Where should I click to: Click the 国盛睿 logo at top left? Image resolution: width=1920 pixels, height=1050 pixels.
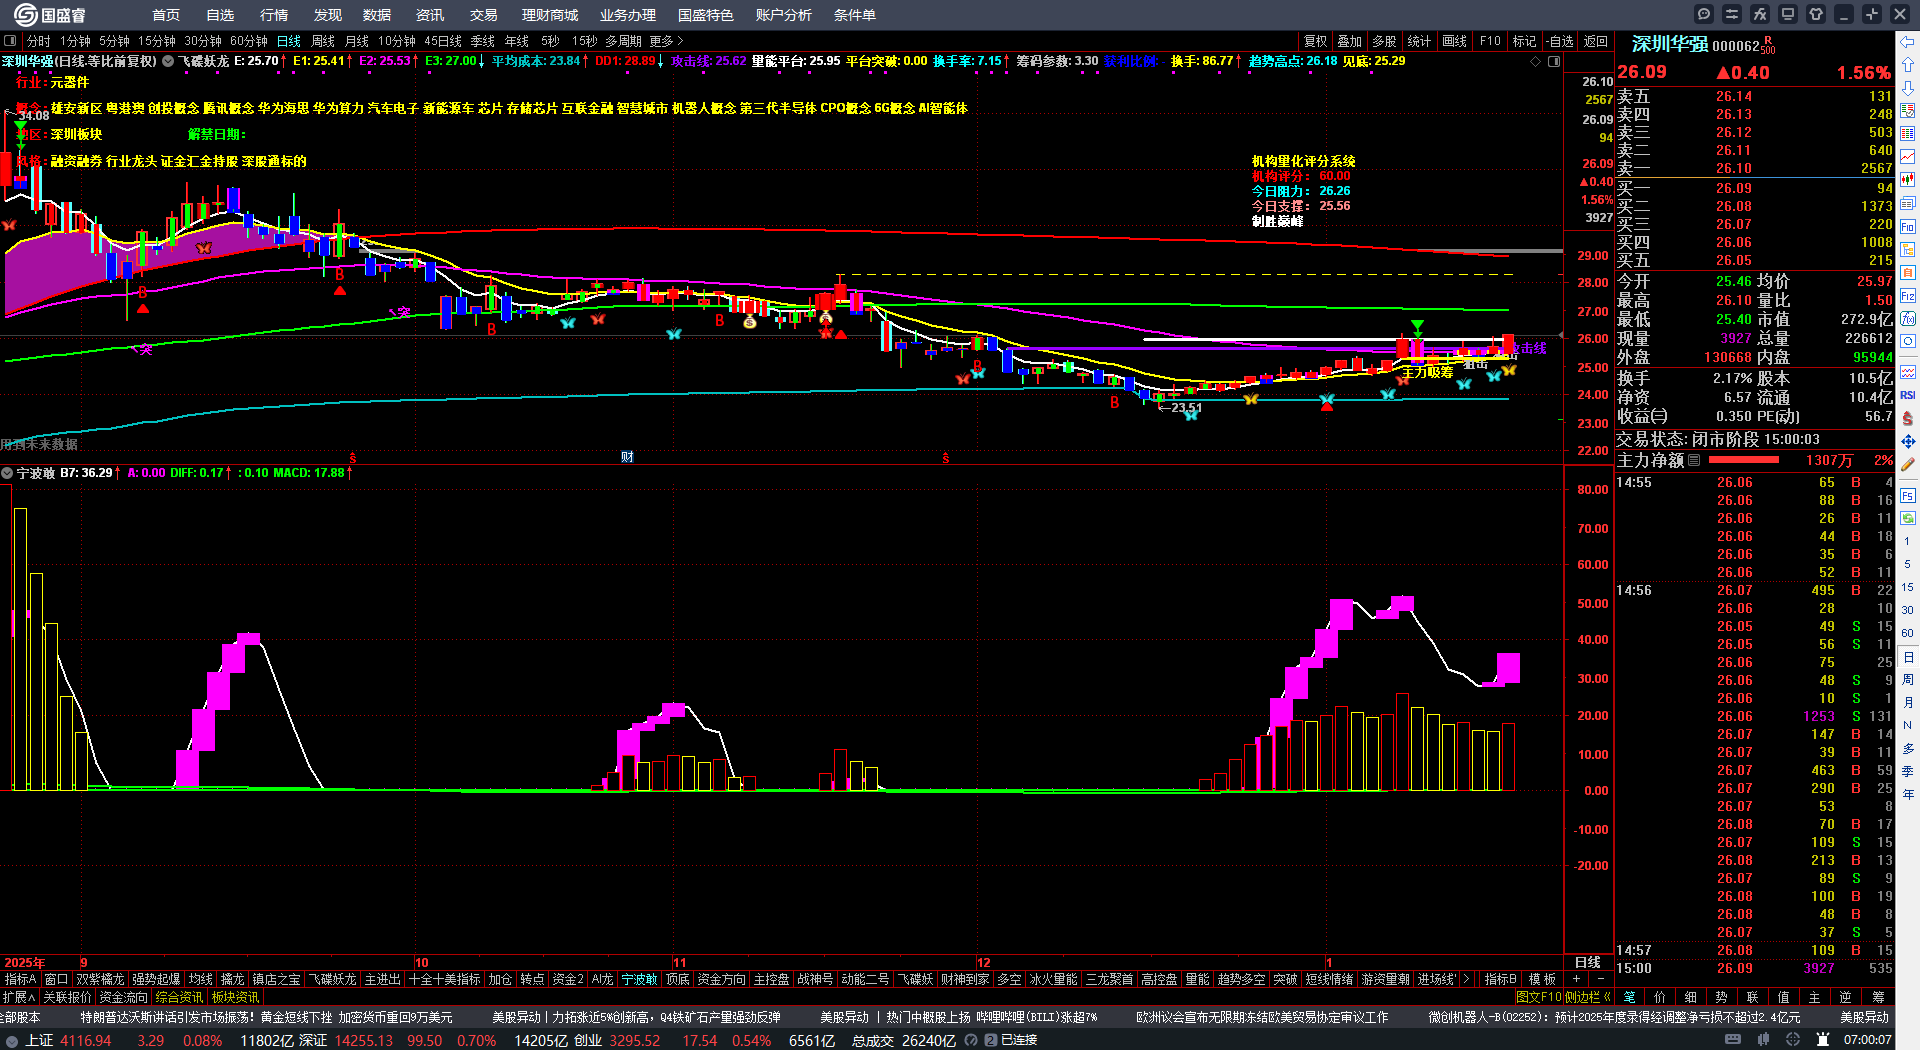50,15
